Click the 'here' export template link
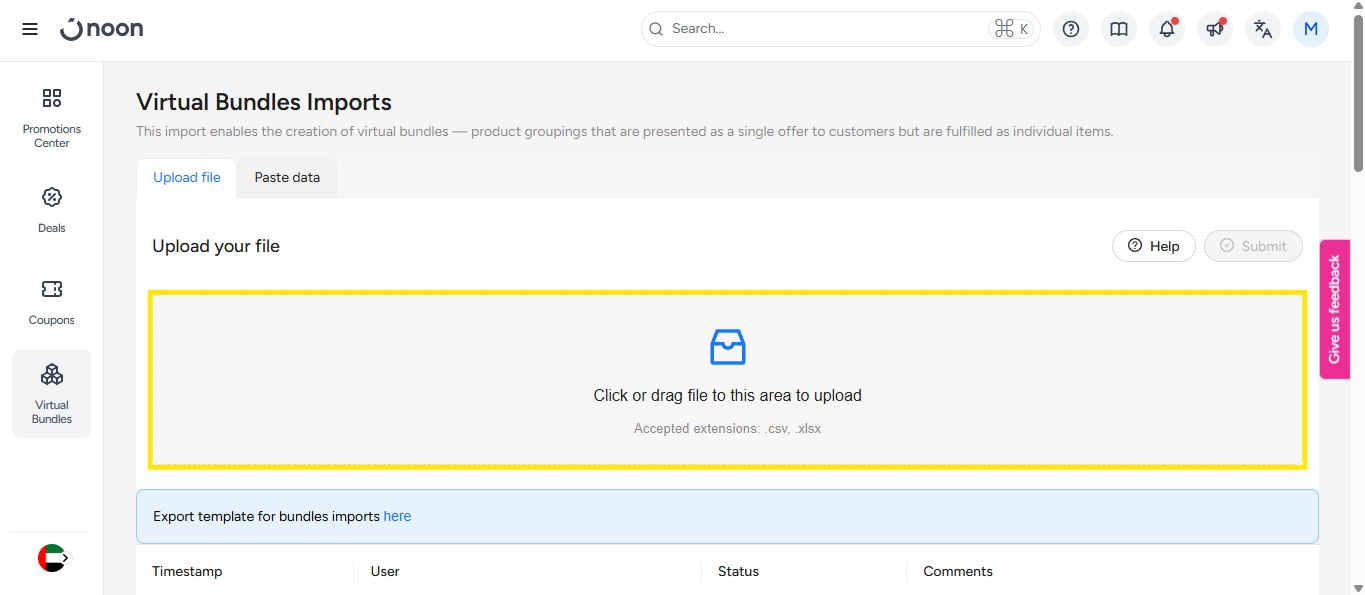Viewport: 1365px width, 595px height. pyautogui.click(x=397, y=517)
